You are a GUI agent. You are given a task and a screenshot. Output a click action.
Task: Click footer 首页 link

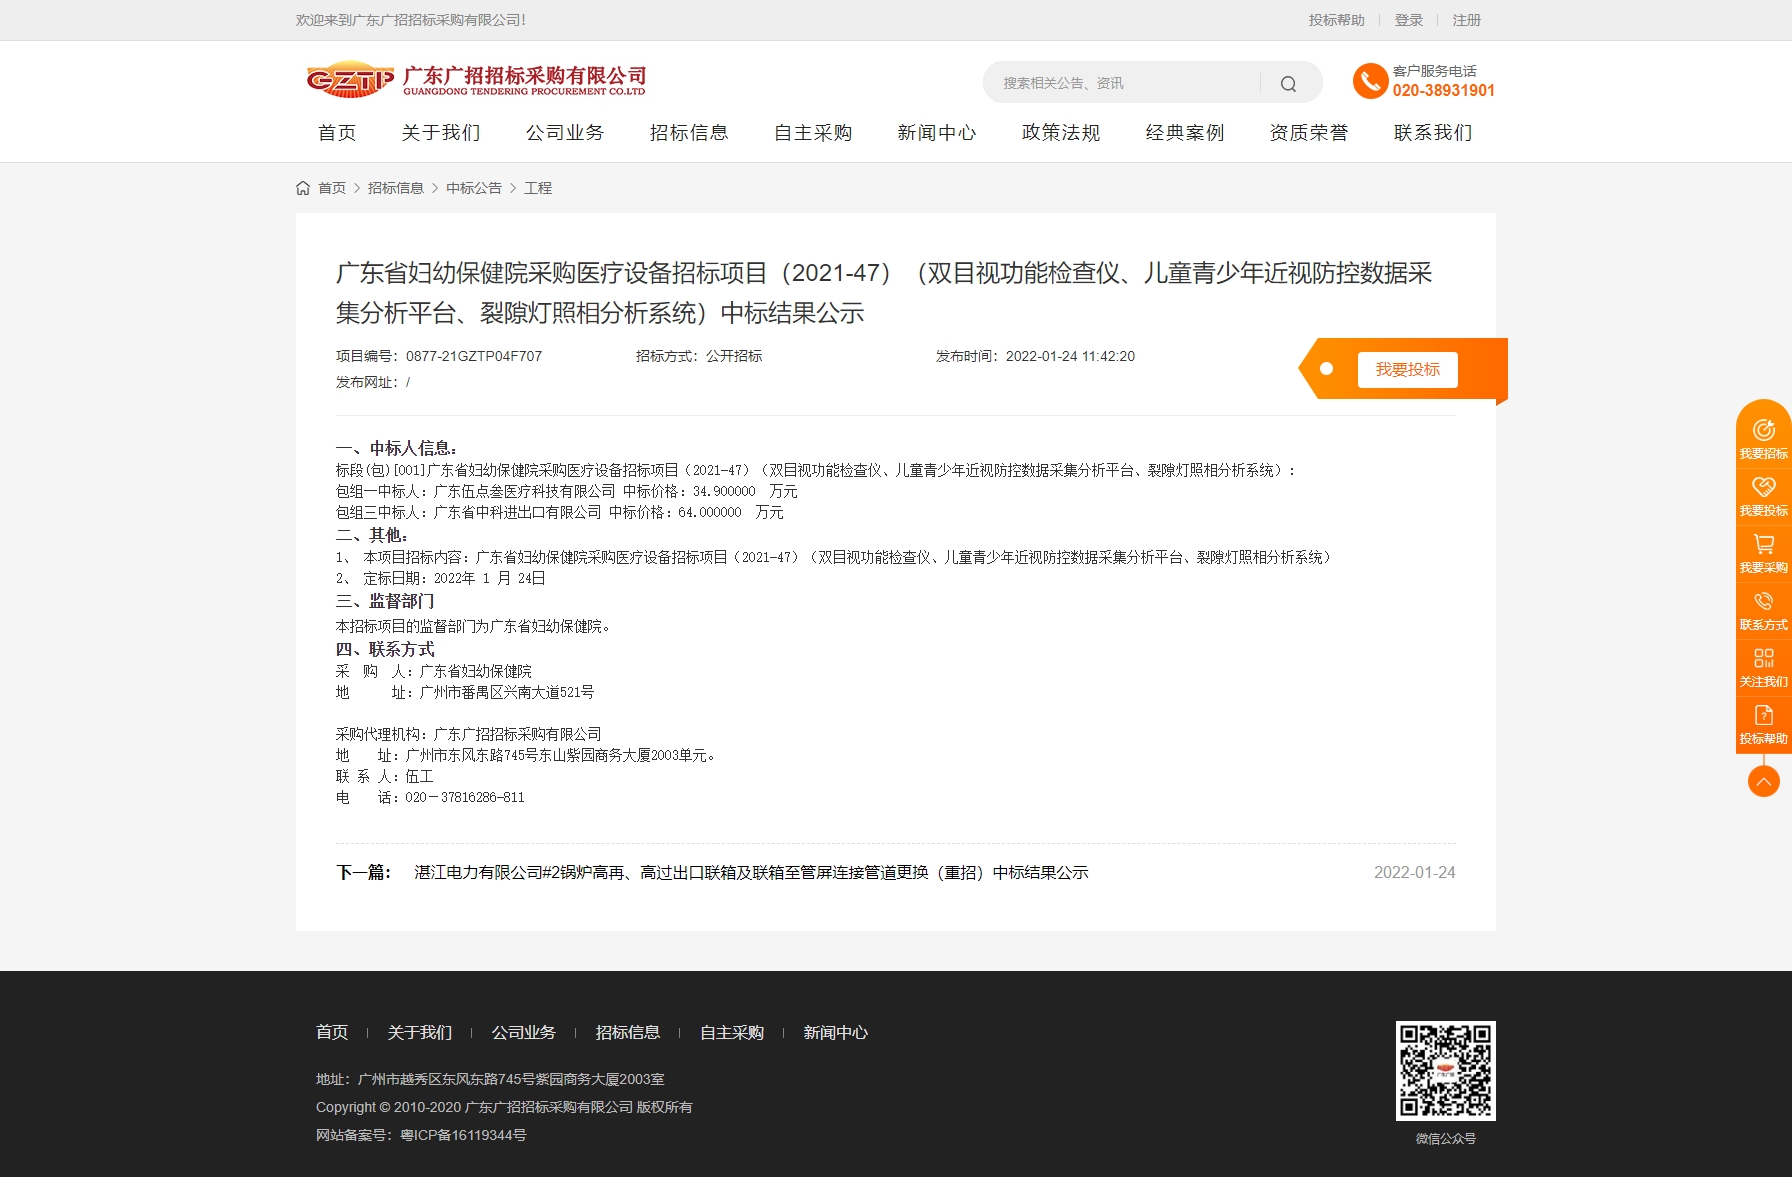pos(332,1033)
